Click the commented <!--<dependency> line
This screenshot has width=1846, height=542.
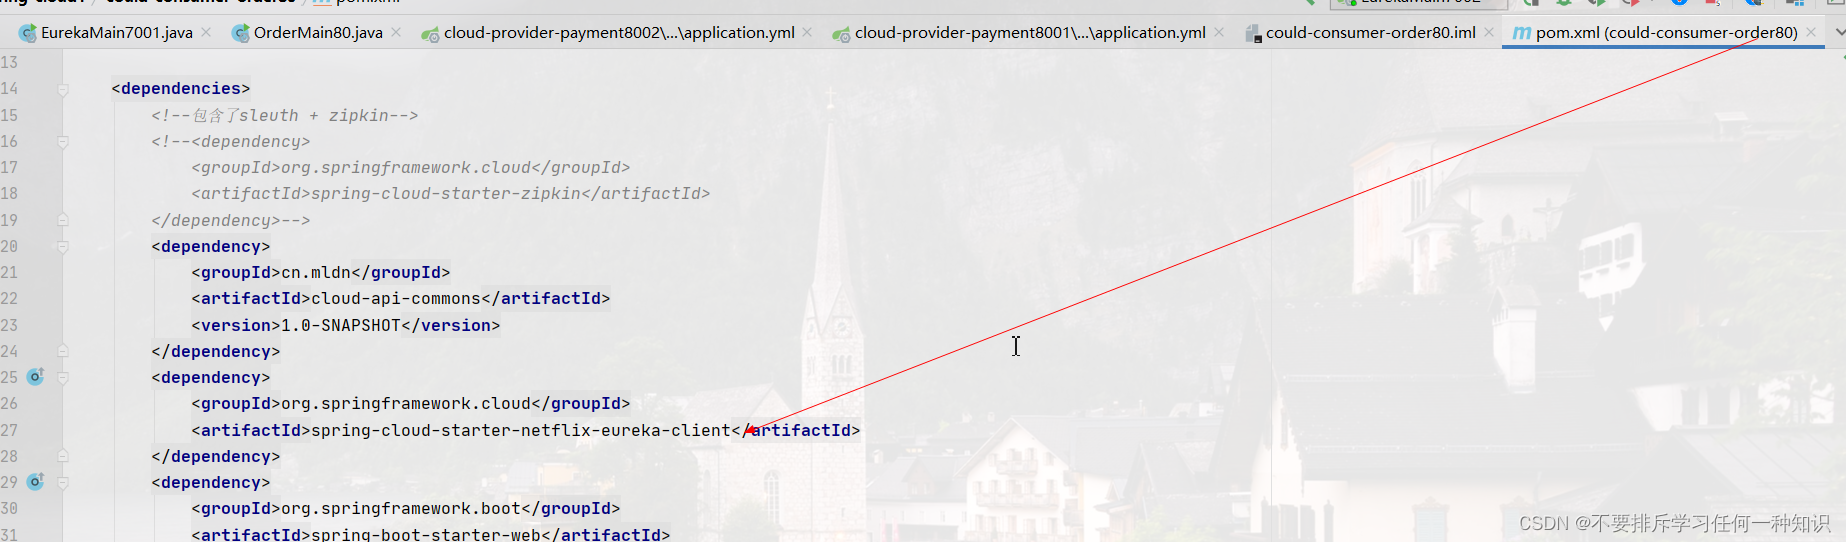tap(231, 141)
